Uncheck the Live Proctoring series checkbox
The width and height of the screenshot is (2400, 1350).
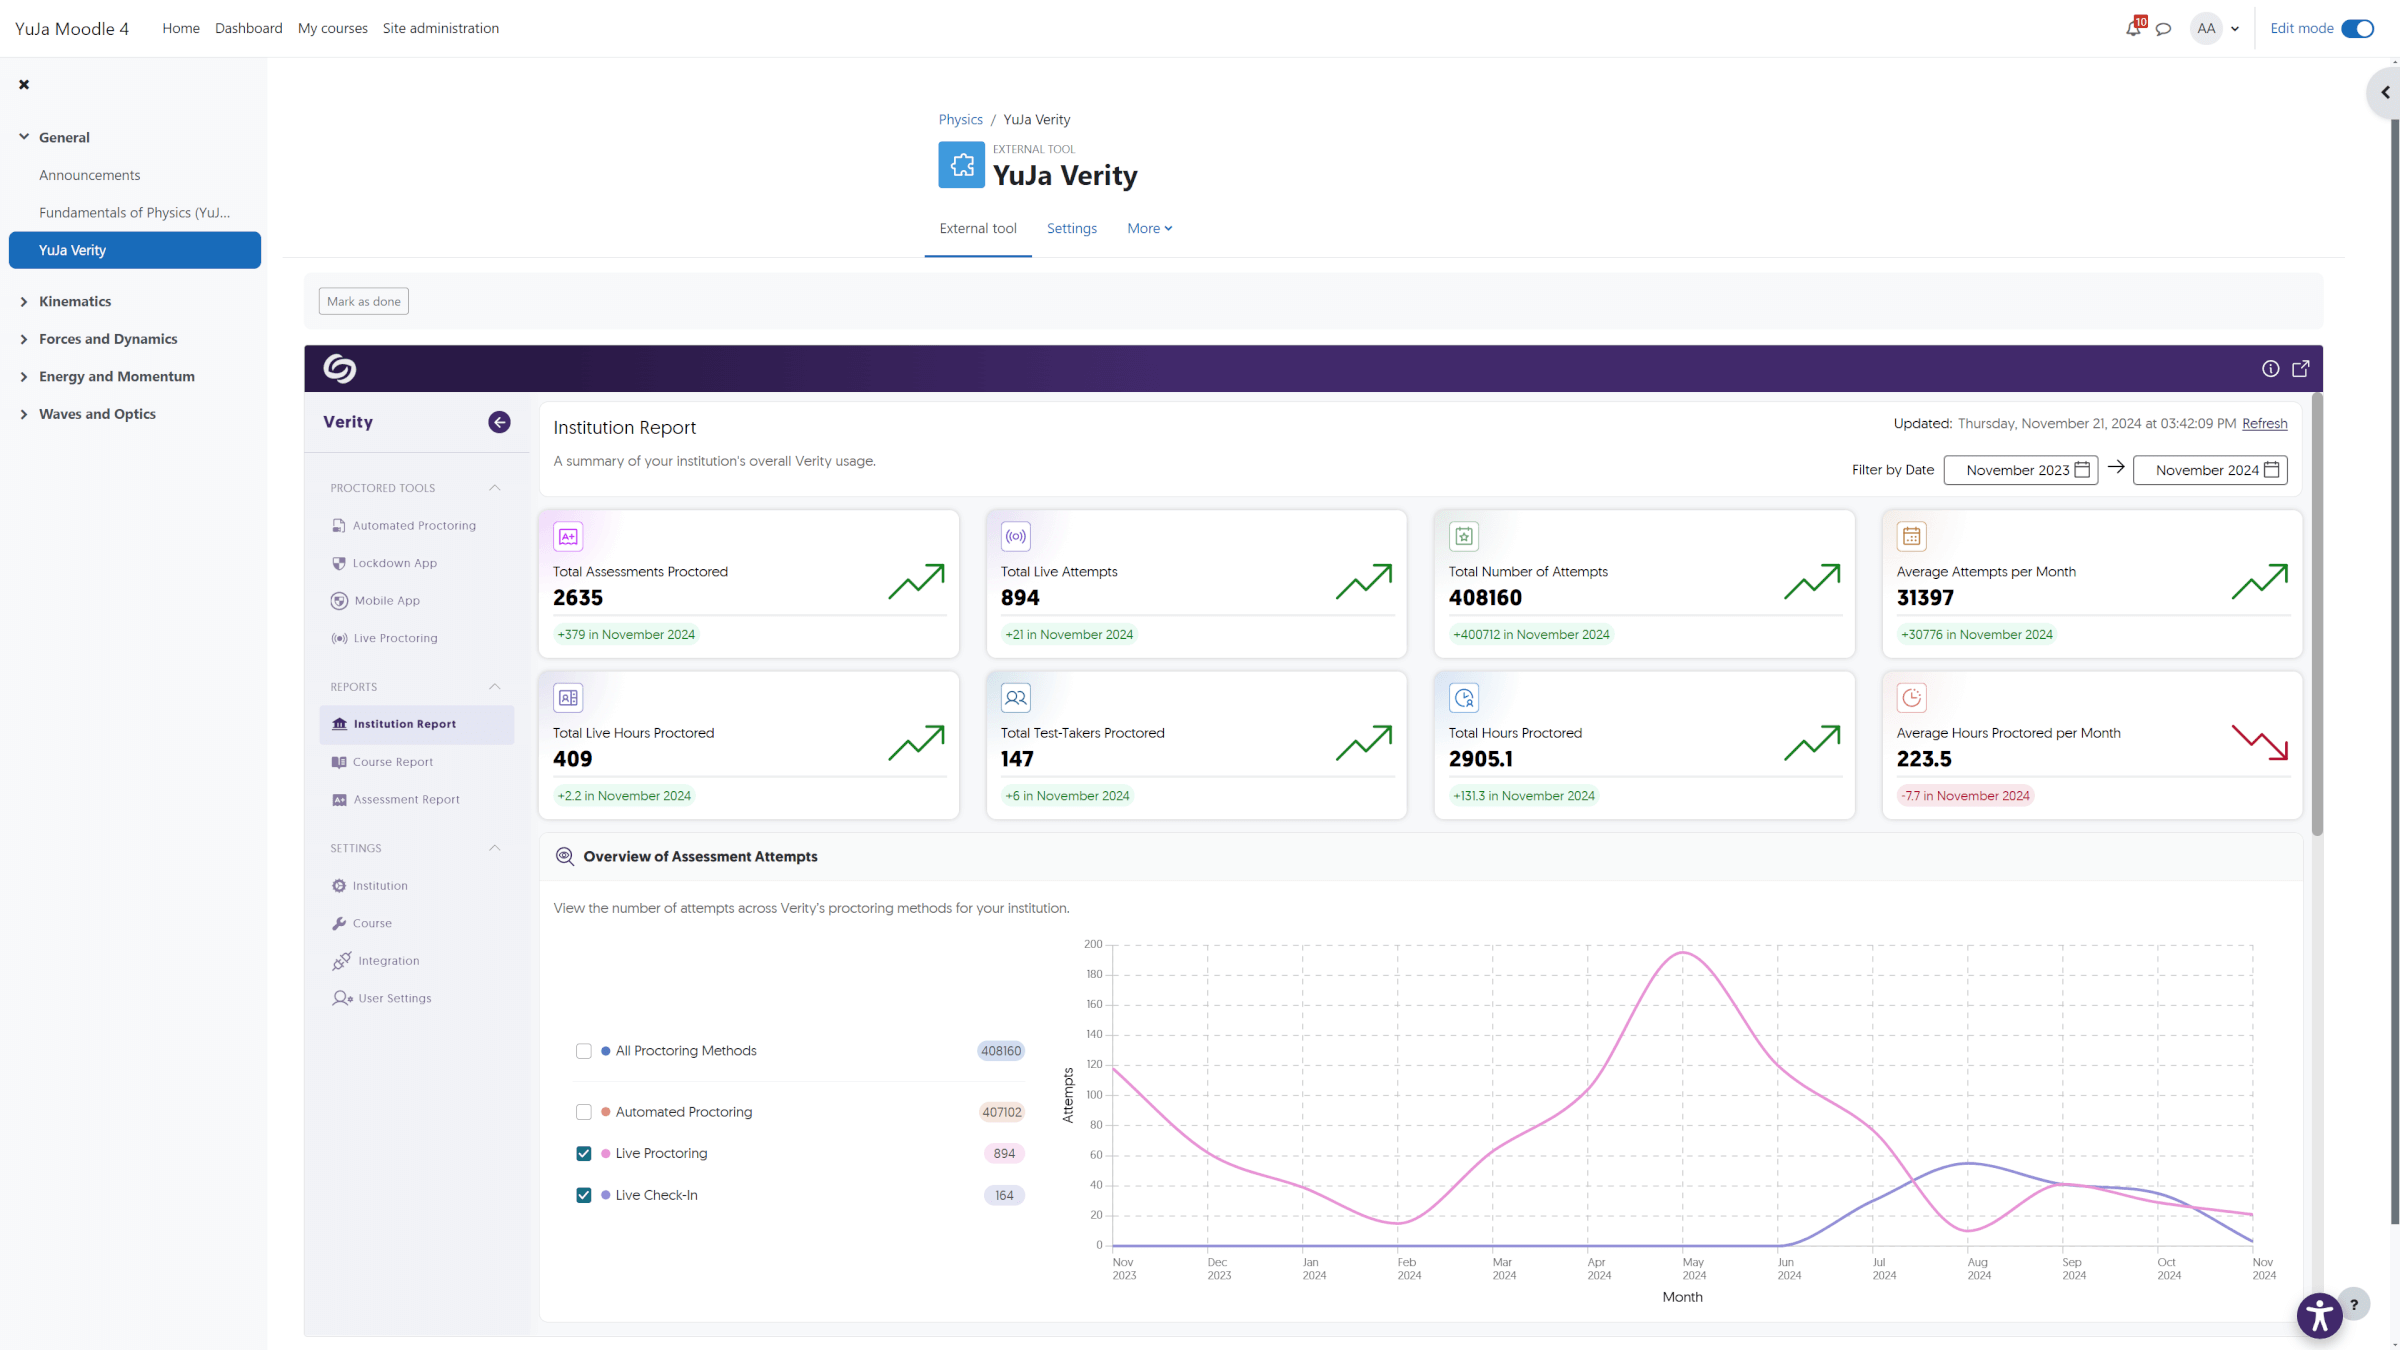(x=584, y=1154)
